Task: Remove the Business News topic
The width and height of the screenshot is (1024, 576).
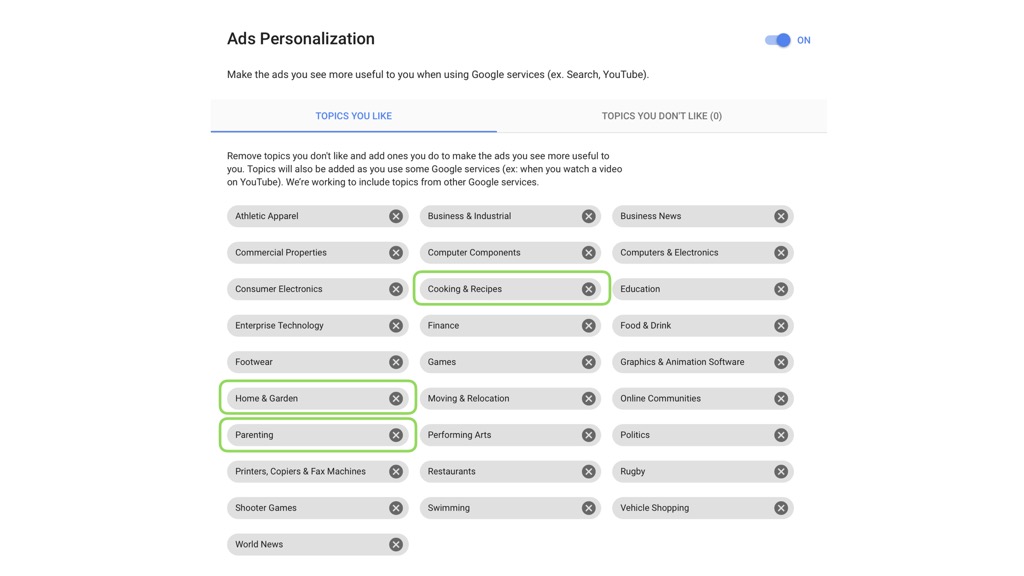Action: tap(781, 216)
